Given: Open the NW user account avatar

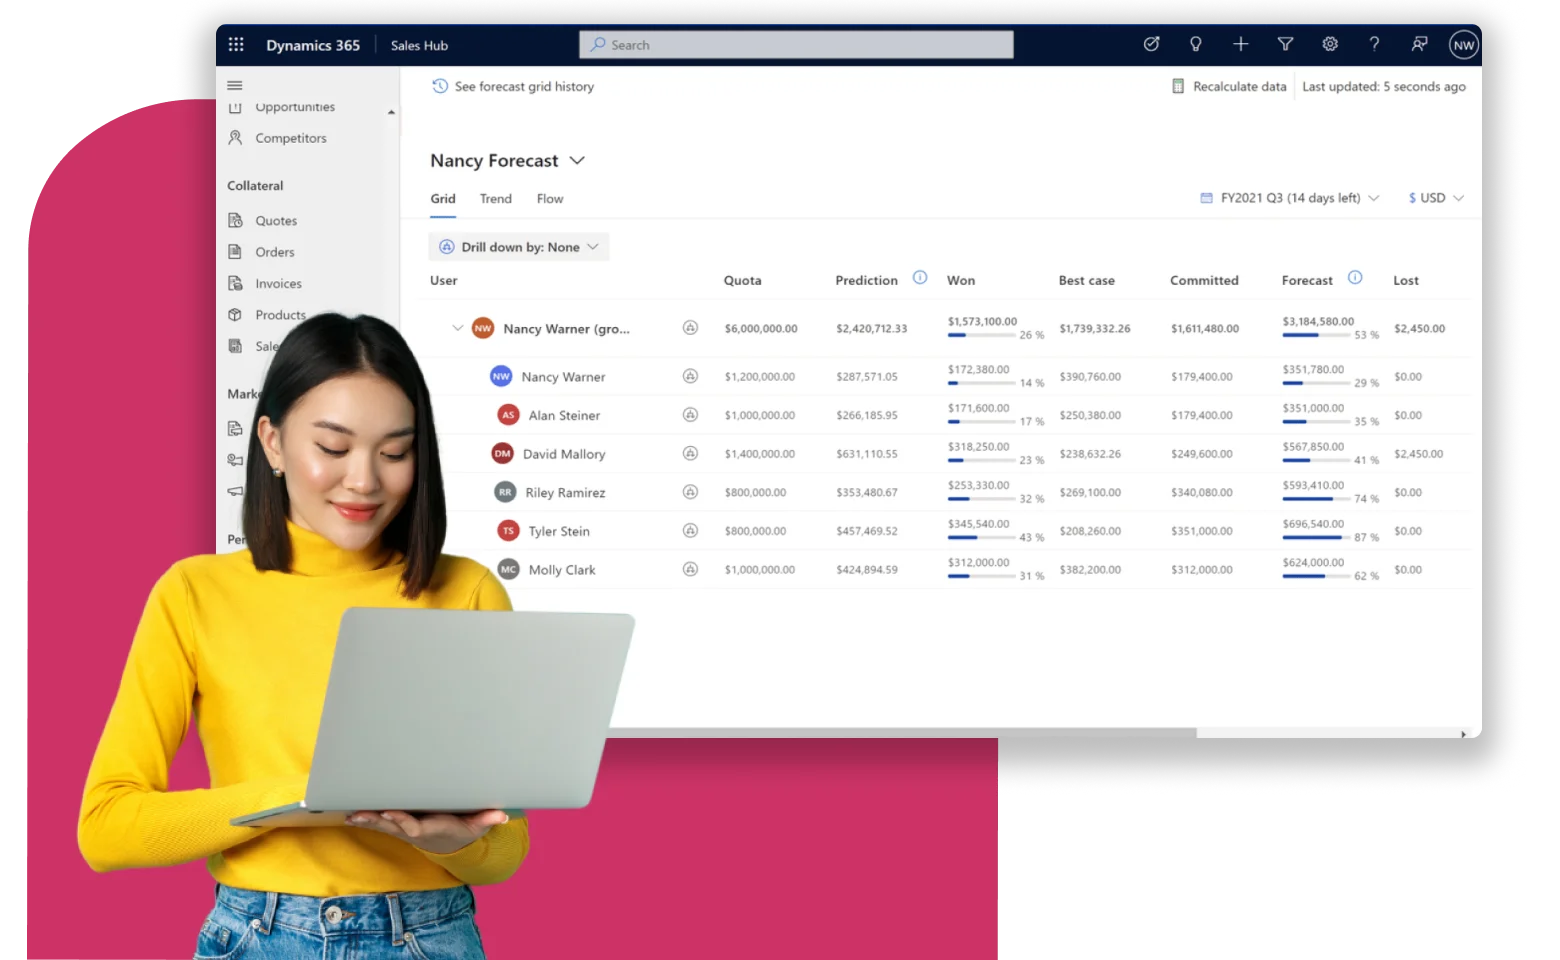Looking at the screenshot, I should [x=1463, y=45].
